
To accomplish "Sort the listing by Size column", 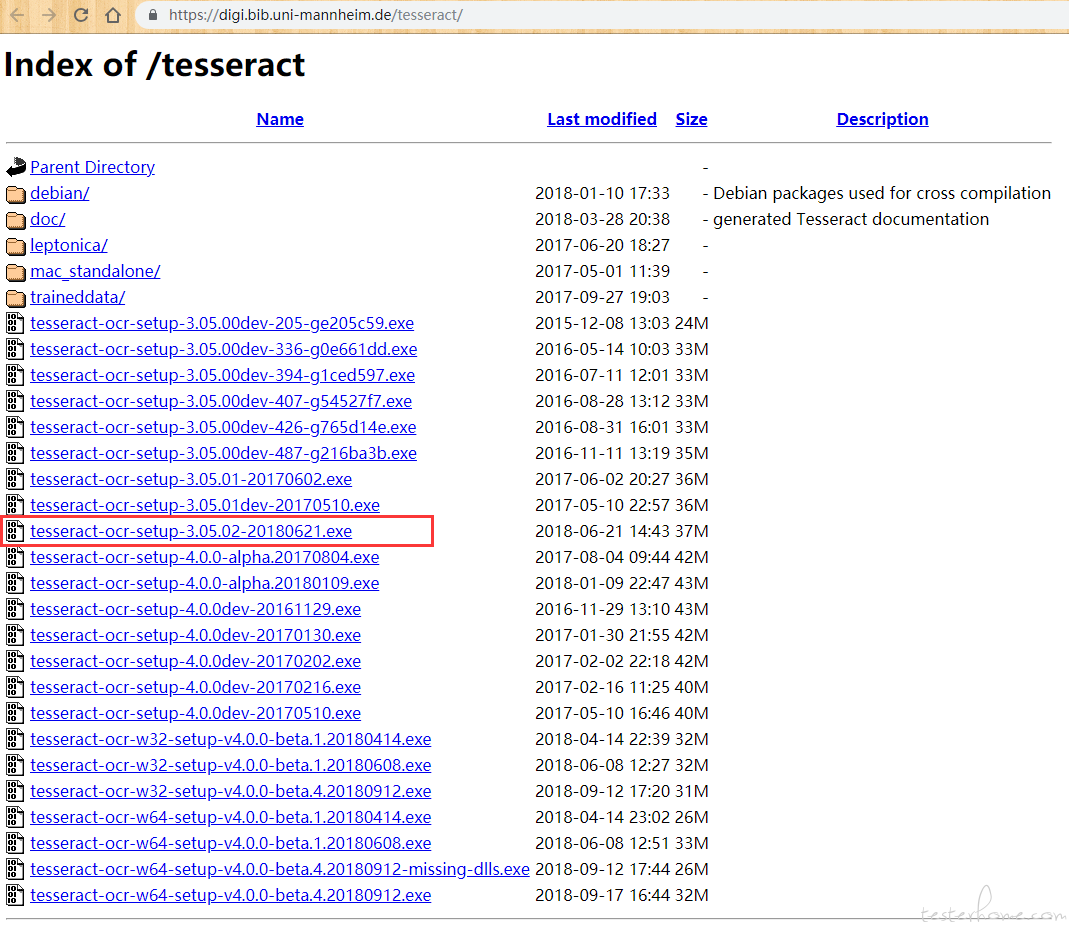I will point(691,119).
